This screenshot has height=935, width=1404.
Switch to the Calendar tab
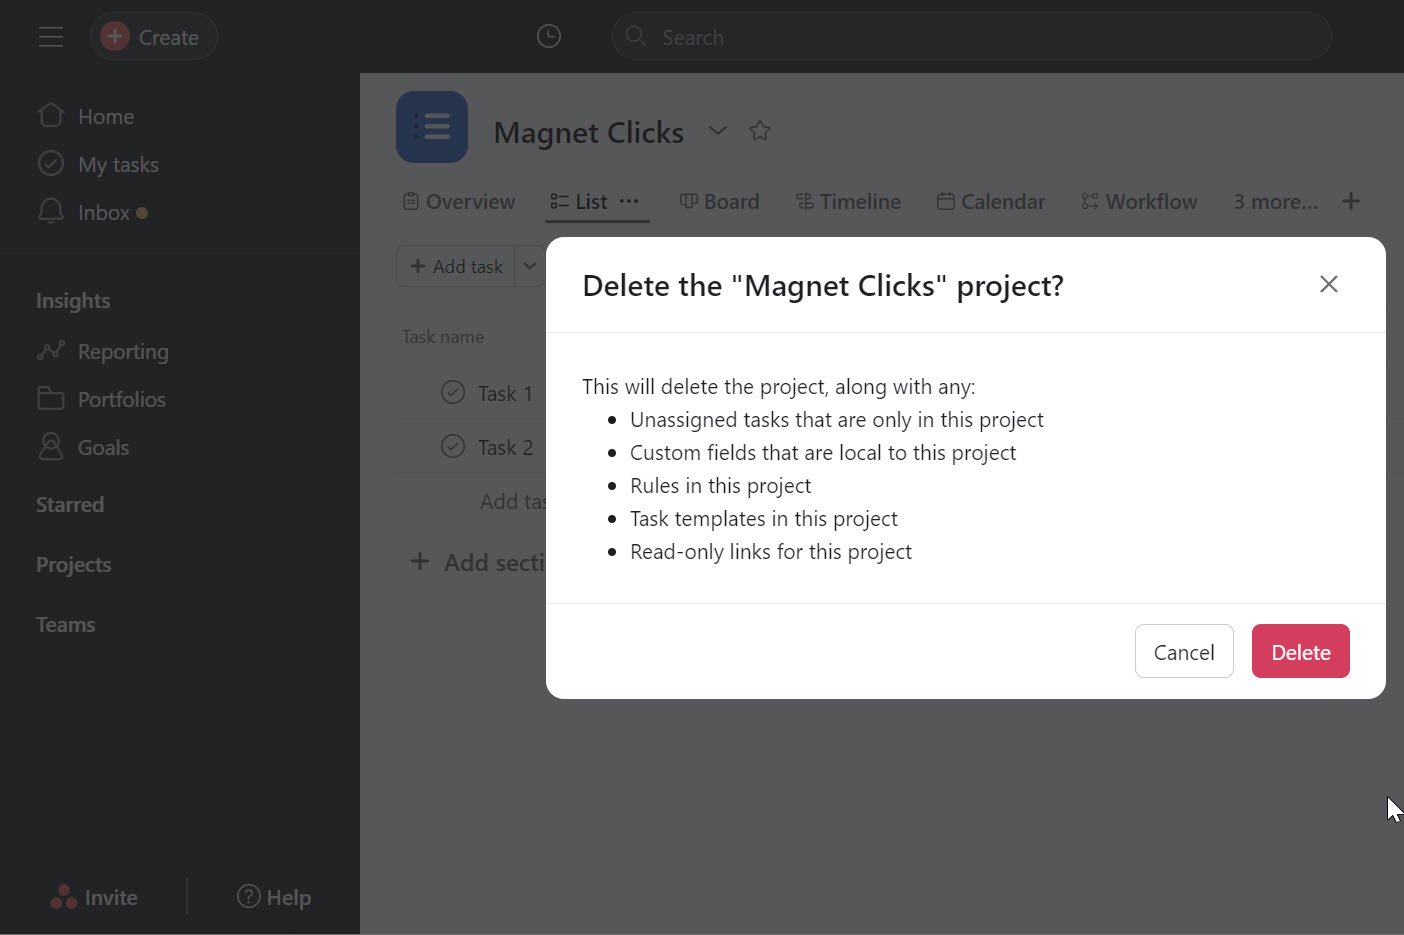coord(991,201)
